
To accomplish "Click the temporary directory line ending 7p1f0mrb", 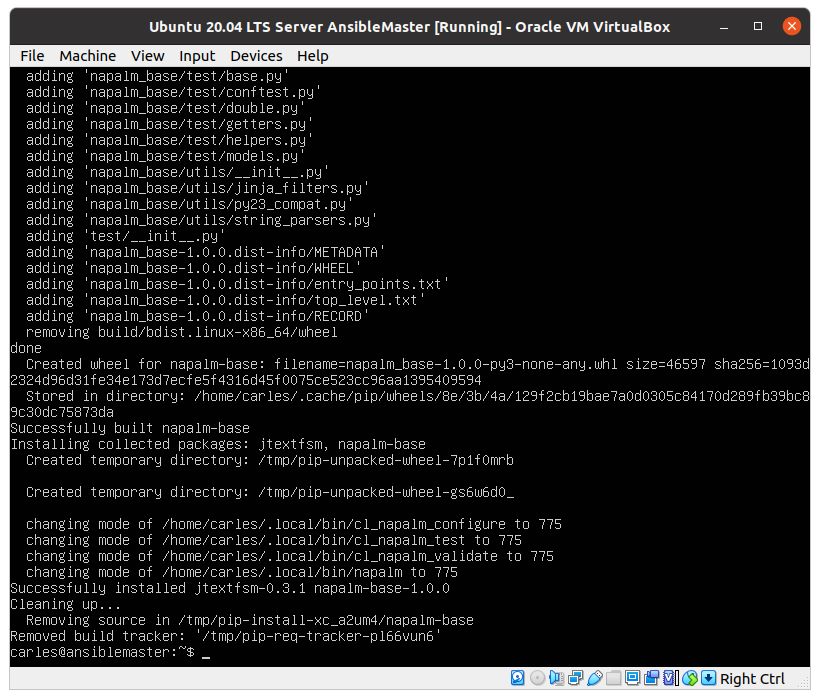I will click(x=270, y=461).
